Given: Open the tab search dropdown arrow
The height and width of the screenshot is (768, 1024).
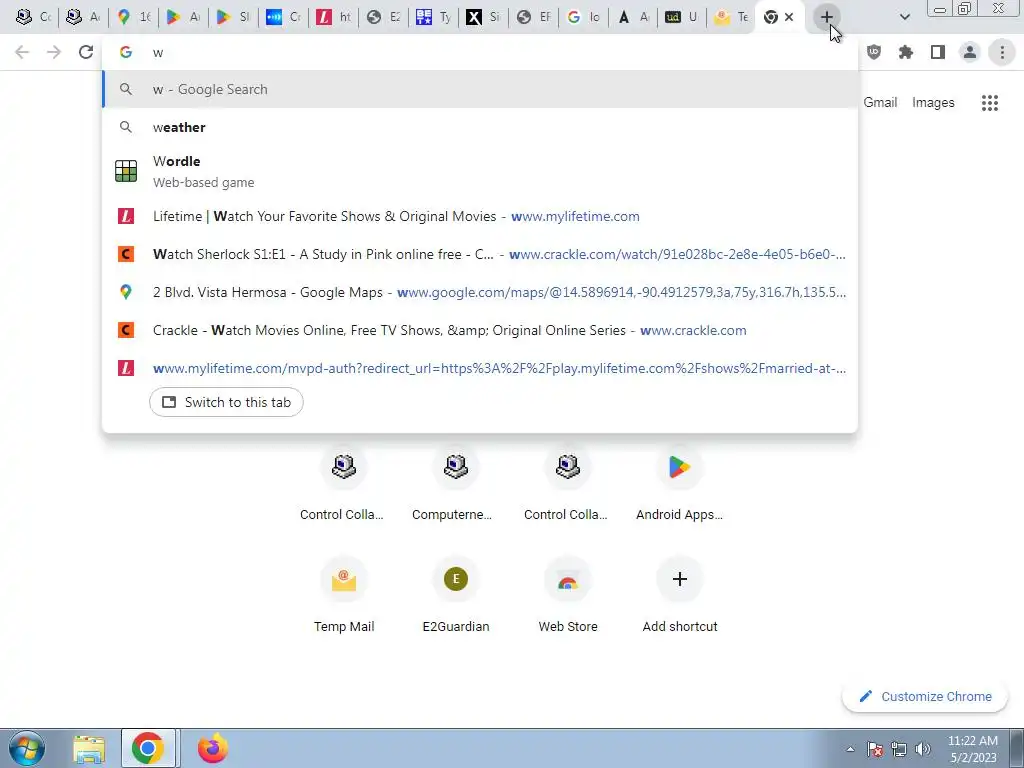Looking at the screenshot, I should click(x=904, y=17).
